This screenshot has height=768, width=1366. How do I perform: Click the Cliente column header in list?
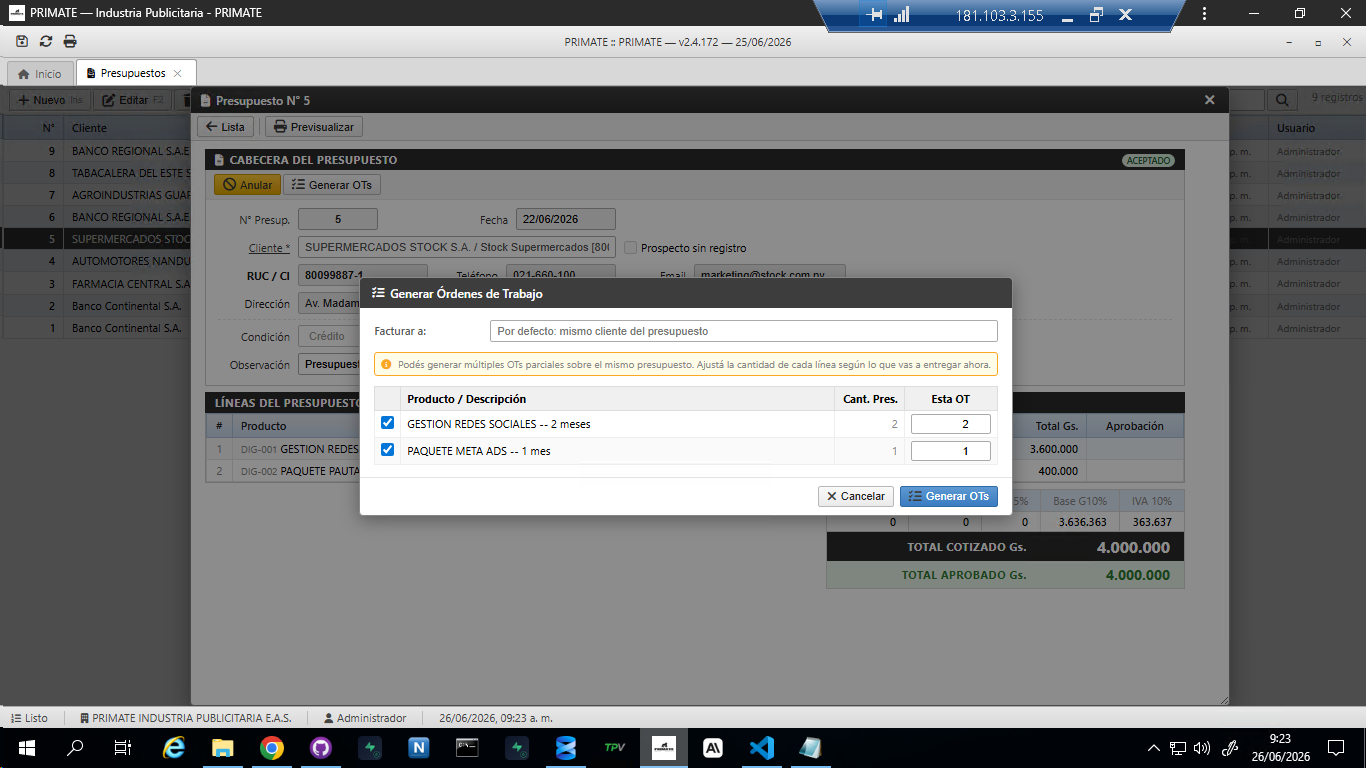128,128
